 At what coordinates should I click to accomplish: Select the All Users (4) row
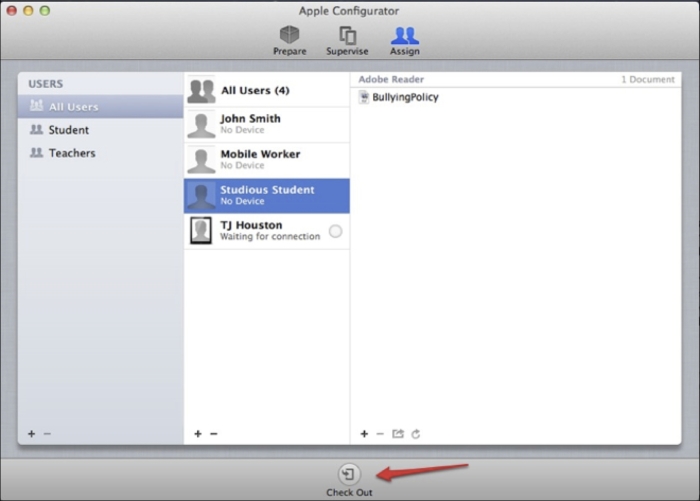coord(267,90)
